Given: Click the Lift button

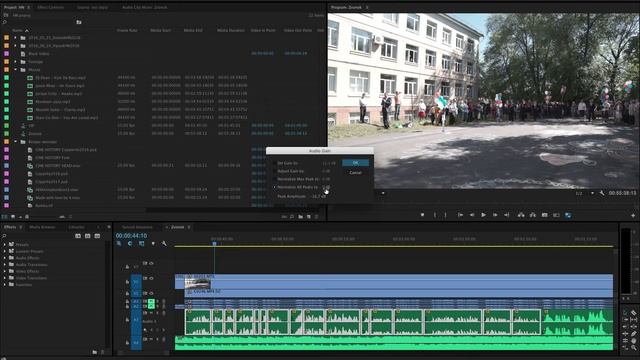Looking at the screenshot, I should coord(521,215).
